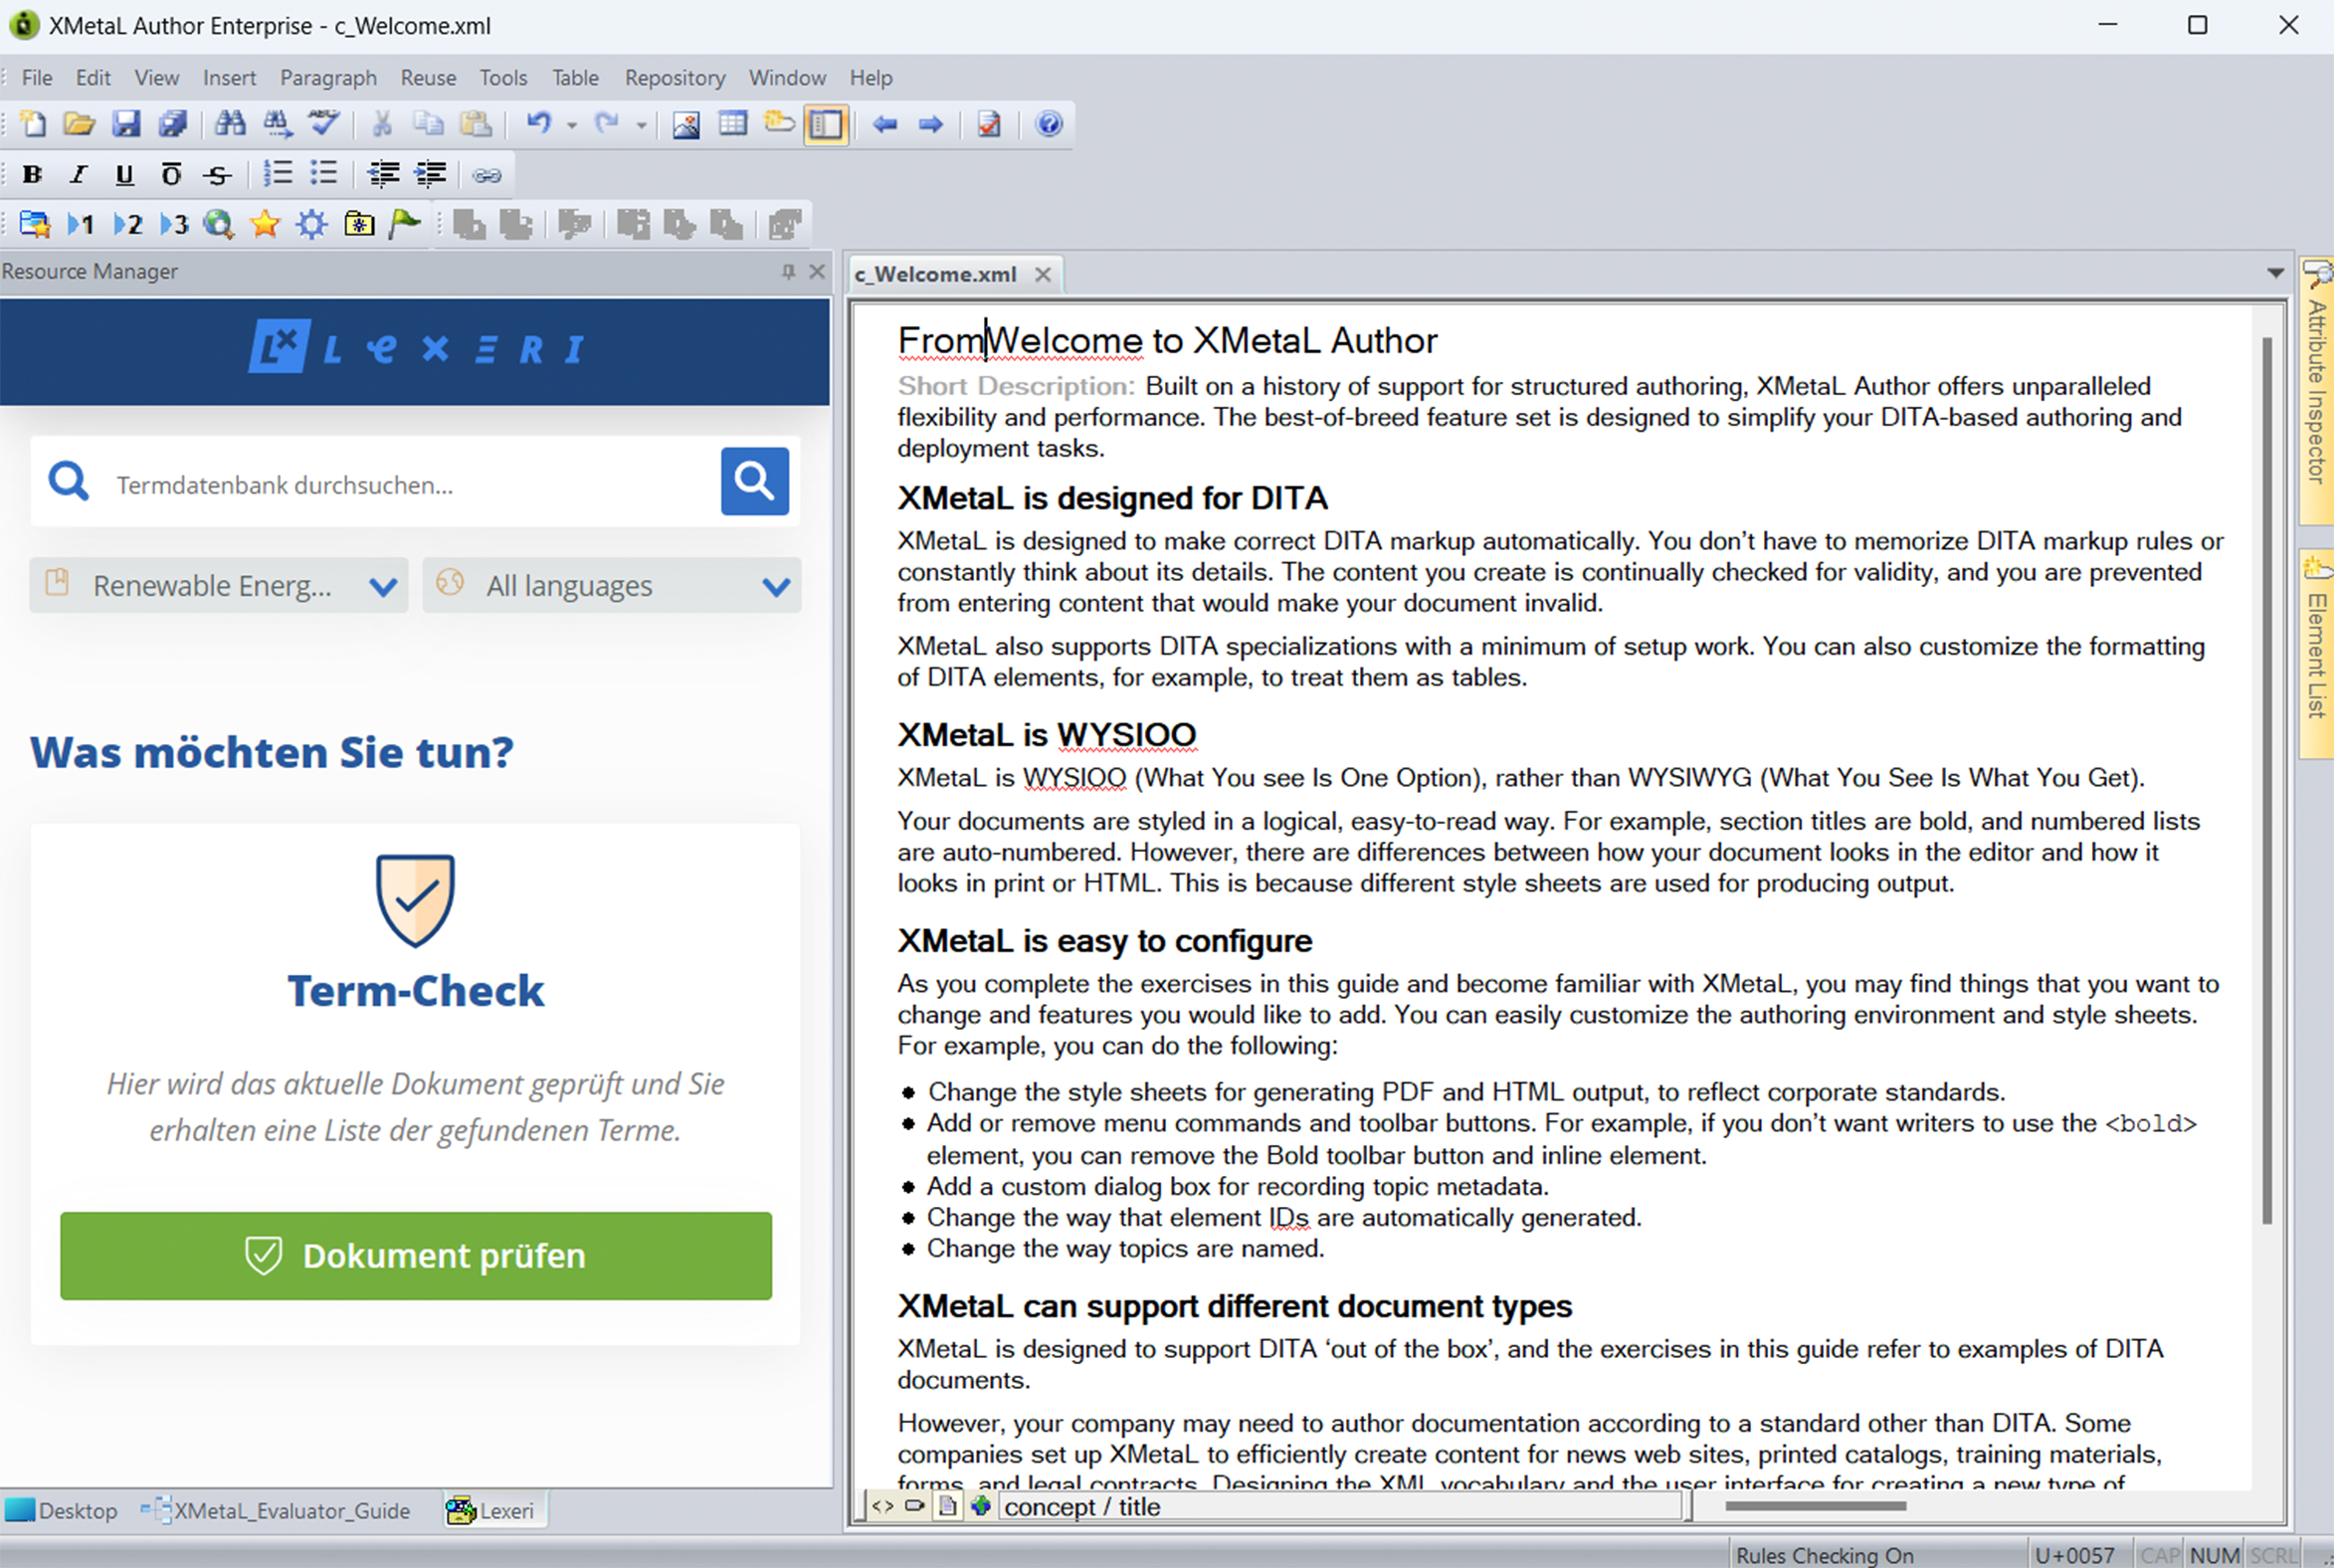Click the Find Next binoculars-with-arrow icon

(x=278, y=124)
